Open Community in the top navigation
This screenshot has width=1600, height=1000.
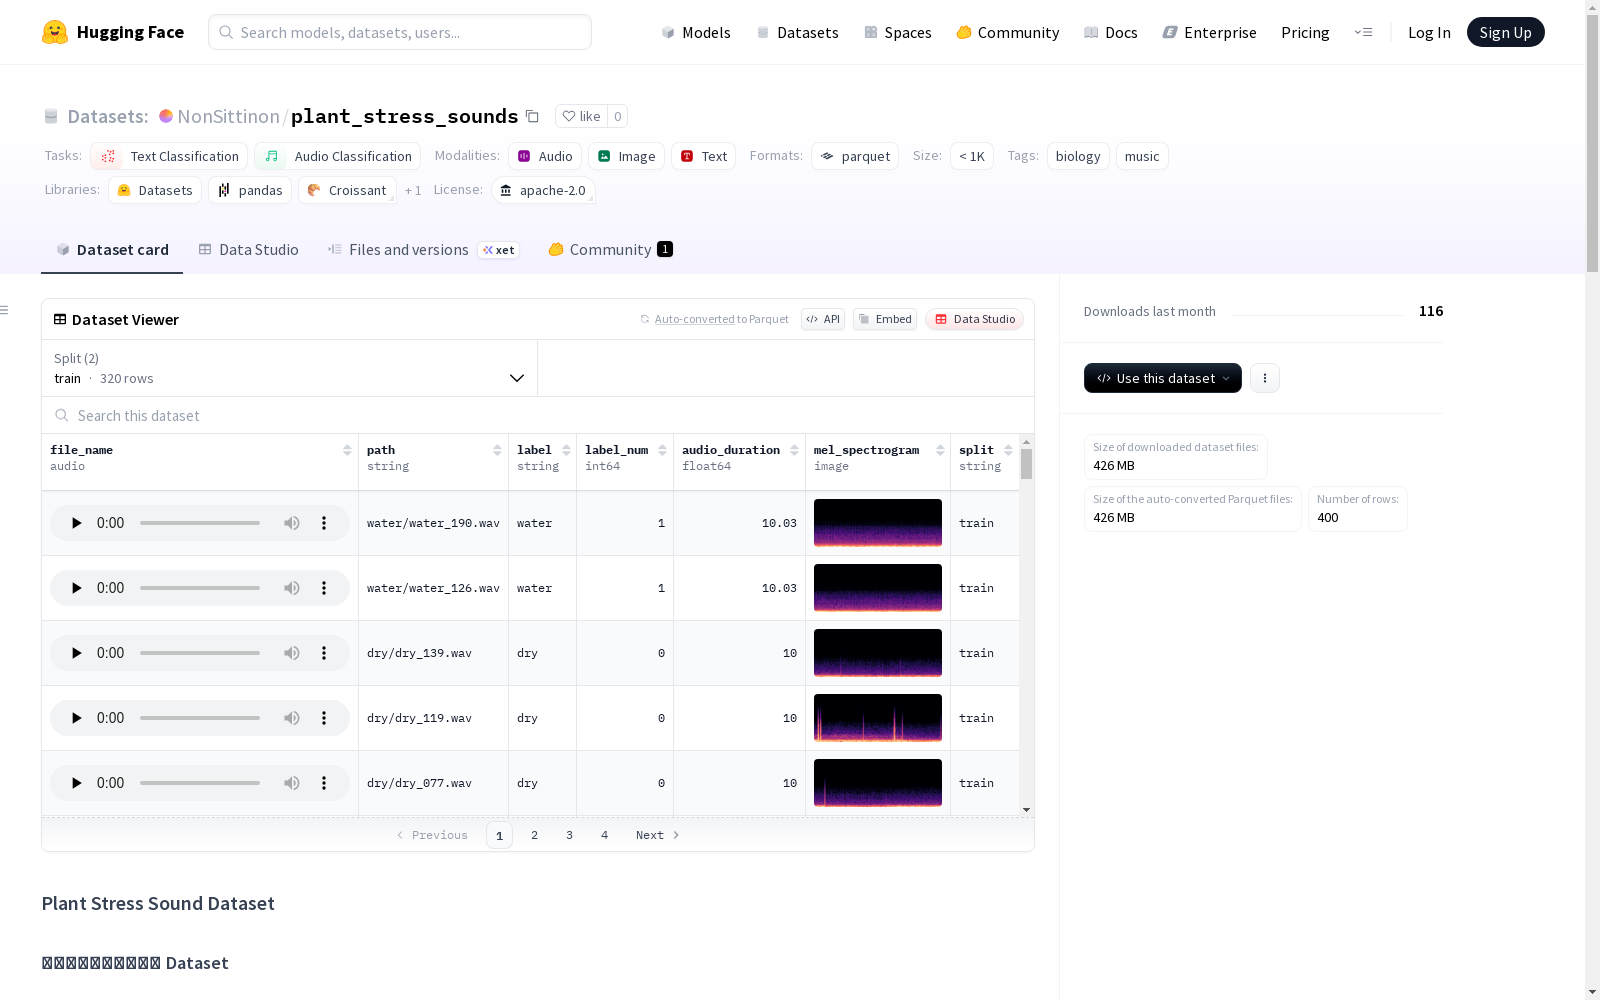[x=1008, y=32]
